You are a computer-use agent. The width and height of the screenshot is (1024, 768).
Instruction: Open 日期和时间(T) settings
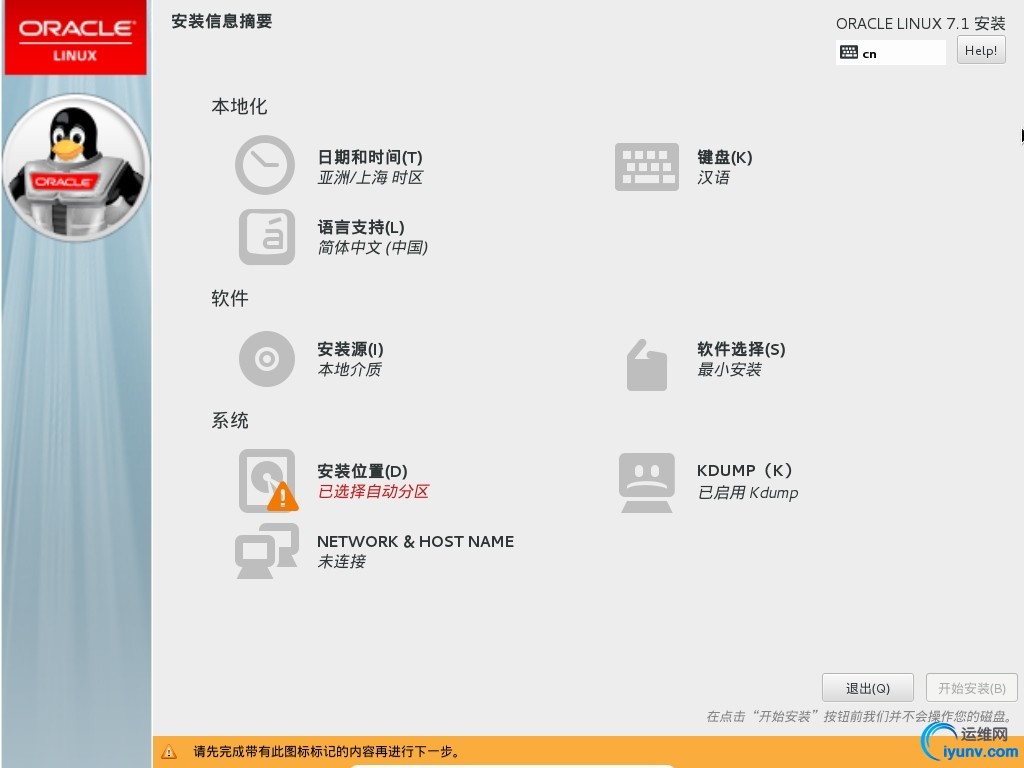click(x=370, y=157)
